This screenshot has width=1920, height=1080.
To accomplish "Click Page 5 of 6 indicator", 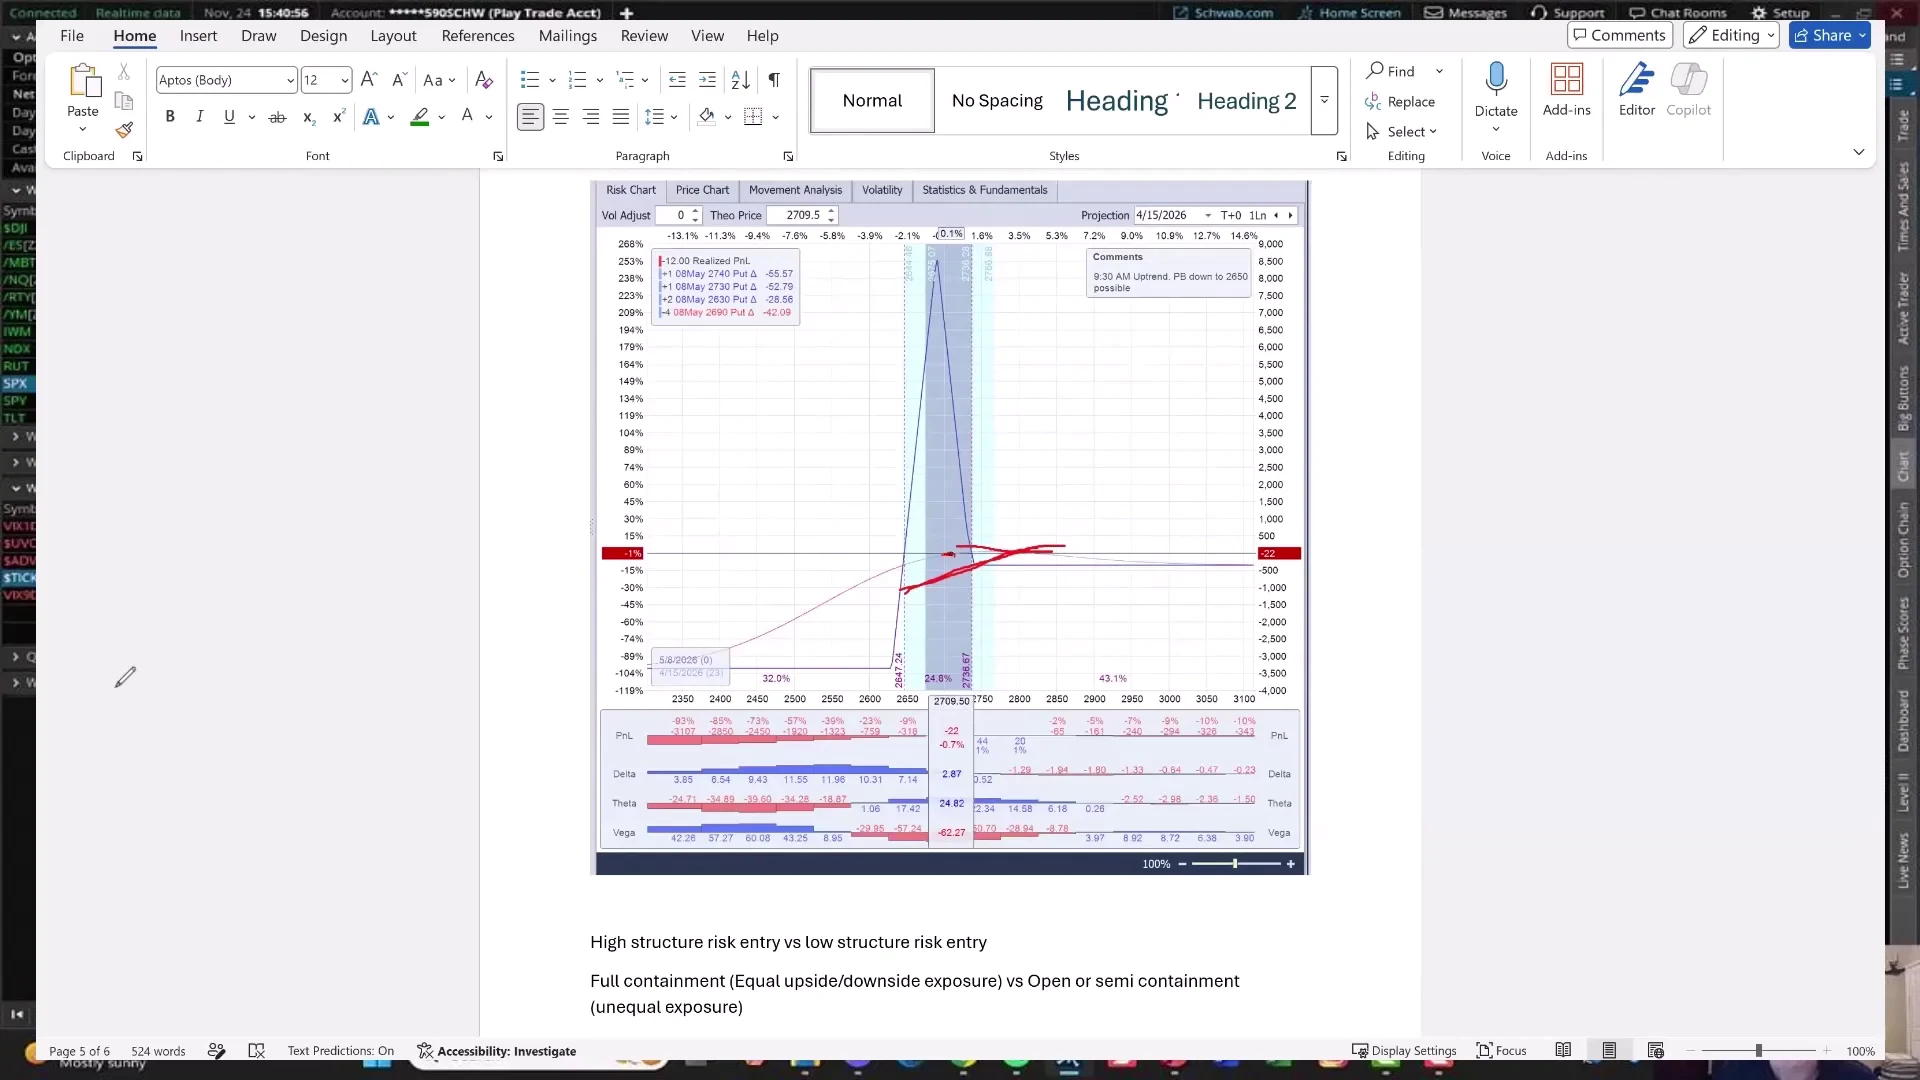I will coord(79,1051).
